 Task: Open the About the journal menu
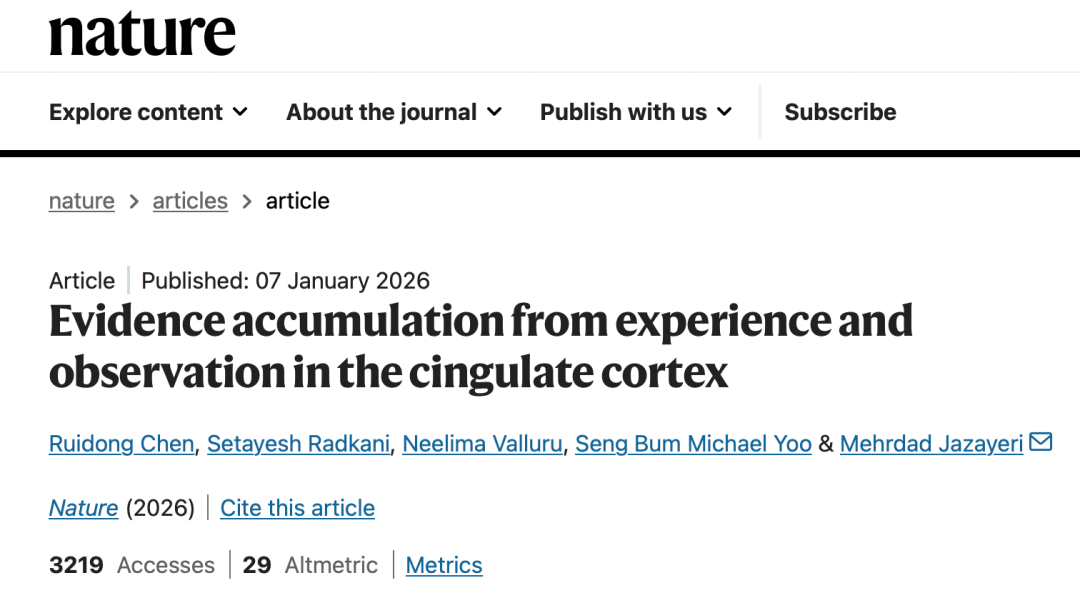point(381,112)
